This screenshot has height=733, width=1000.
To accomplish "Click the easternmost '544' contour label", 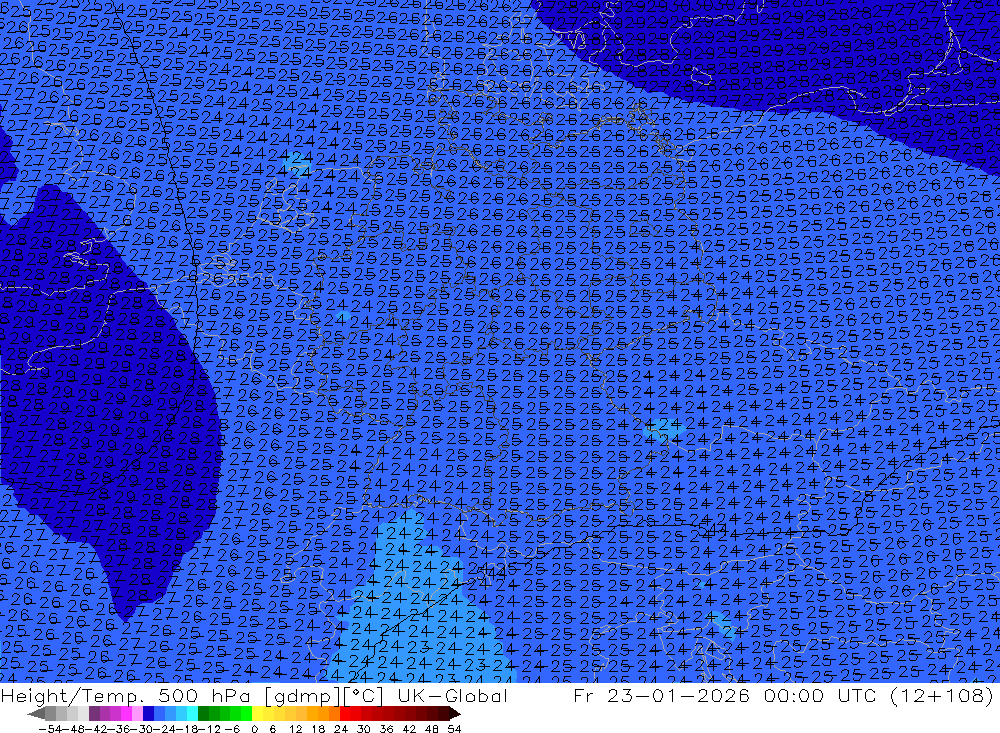I will 713,529.
